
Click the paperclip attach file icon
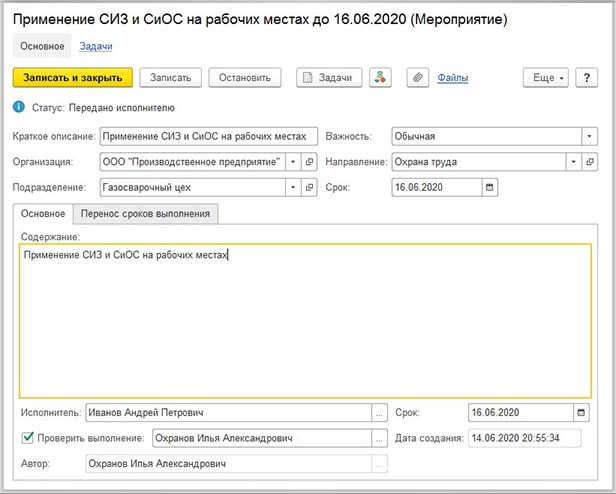(x=417, y=77)
